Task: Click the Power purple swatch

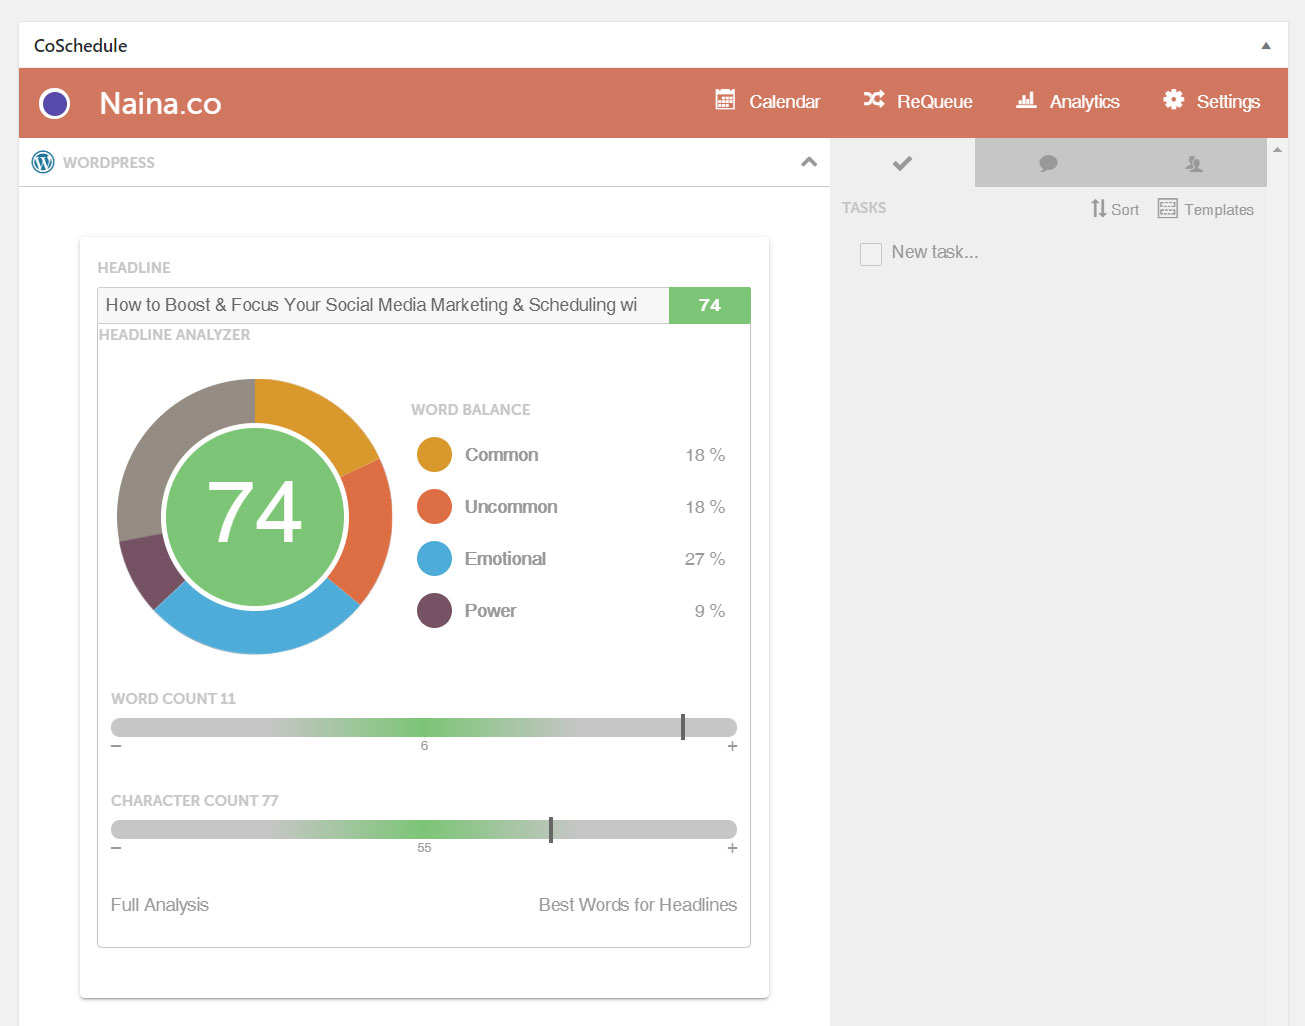Action: point(434,611)
